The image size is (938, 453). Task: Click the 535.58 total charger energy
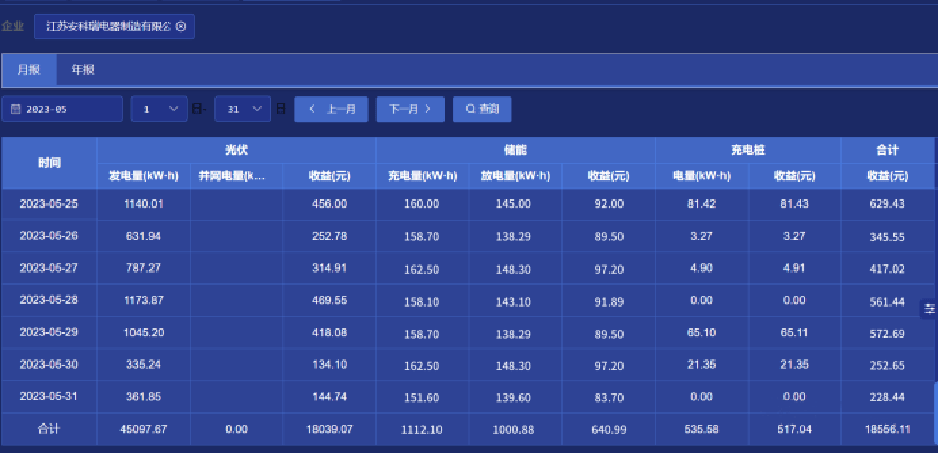coord(701,430)
